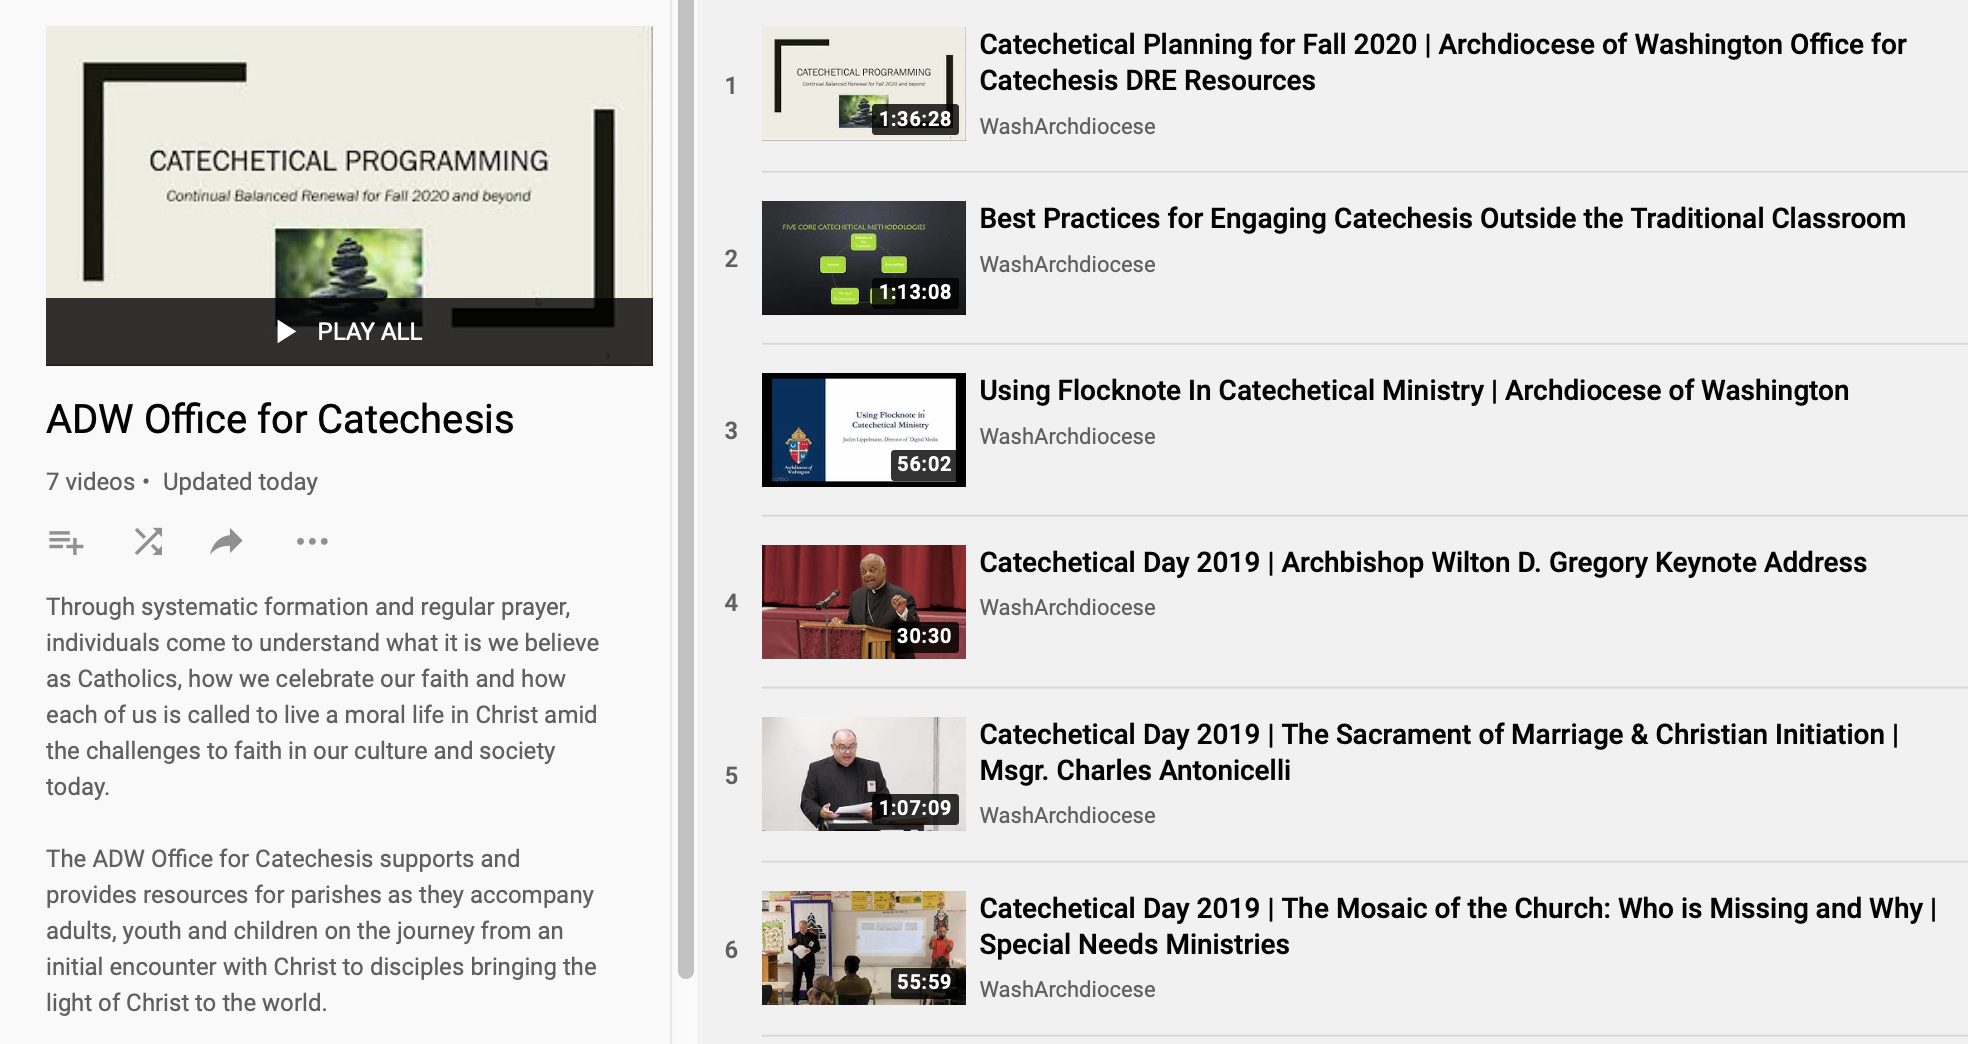Open the 1:36:28 Catechetical Planning video thumbnail

(x=864, y=84)
